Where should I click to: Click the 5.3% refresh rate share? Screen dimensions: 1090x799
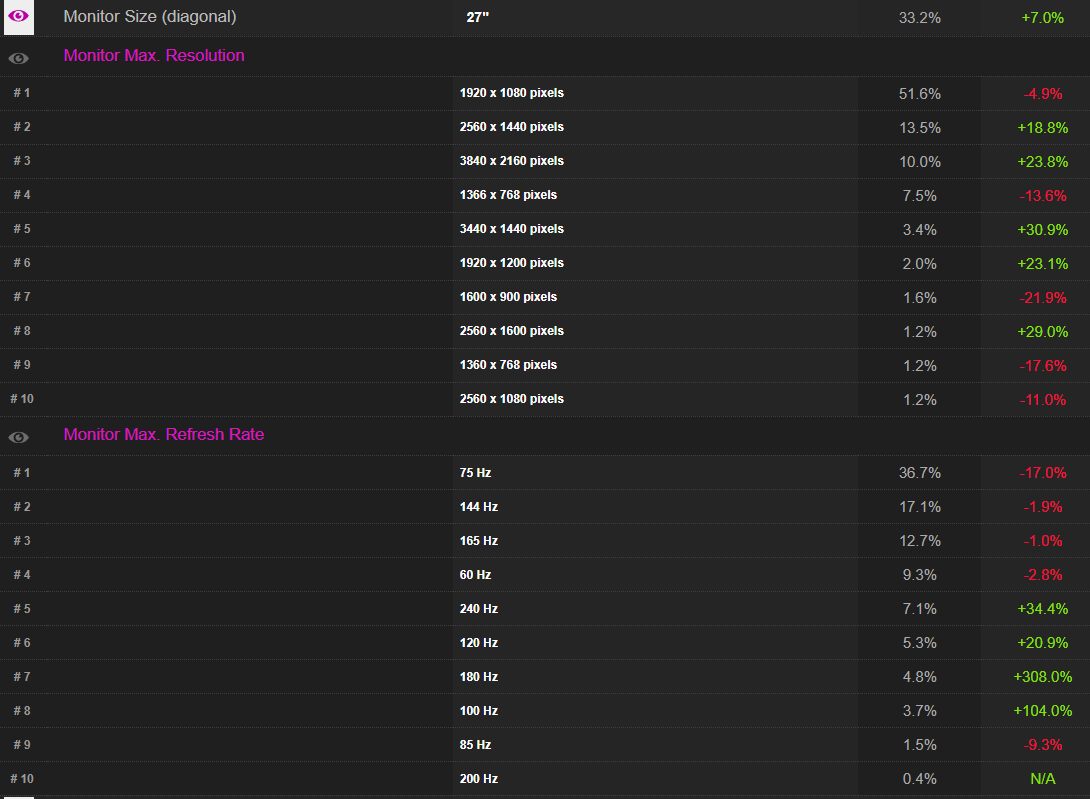919,644
